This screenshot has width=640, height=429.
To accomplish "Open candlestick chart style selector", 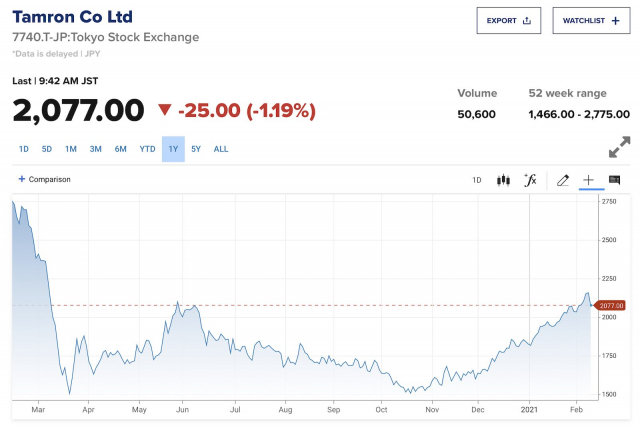I will coord(503,180).
